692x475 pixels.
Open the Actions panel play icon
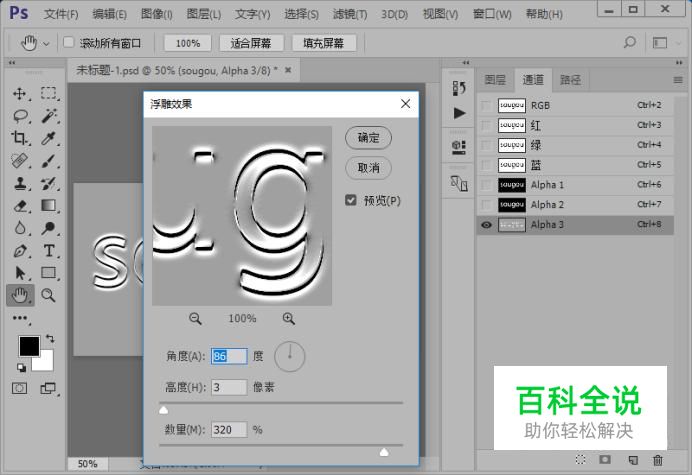459,113
